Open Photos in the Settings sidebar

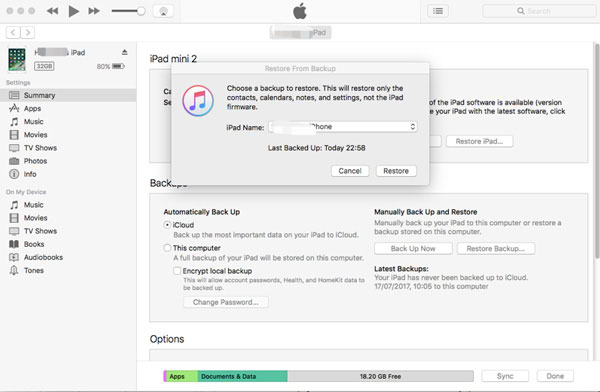pyautogui.click(x=68, y=161)
